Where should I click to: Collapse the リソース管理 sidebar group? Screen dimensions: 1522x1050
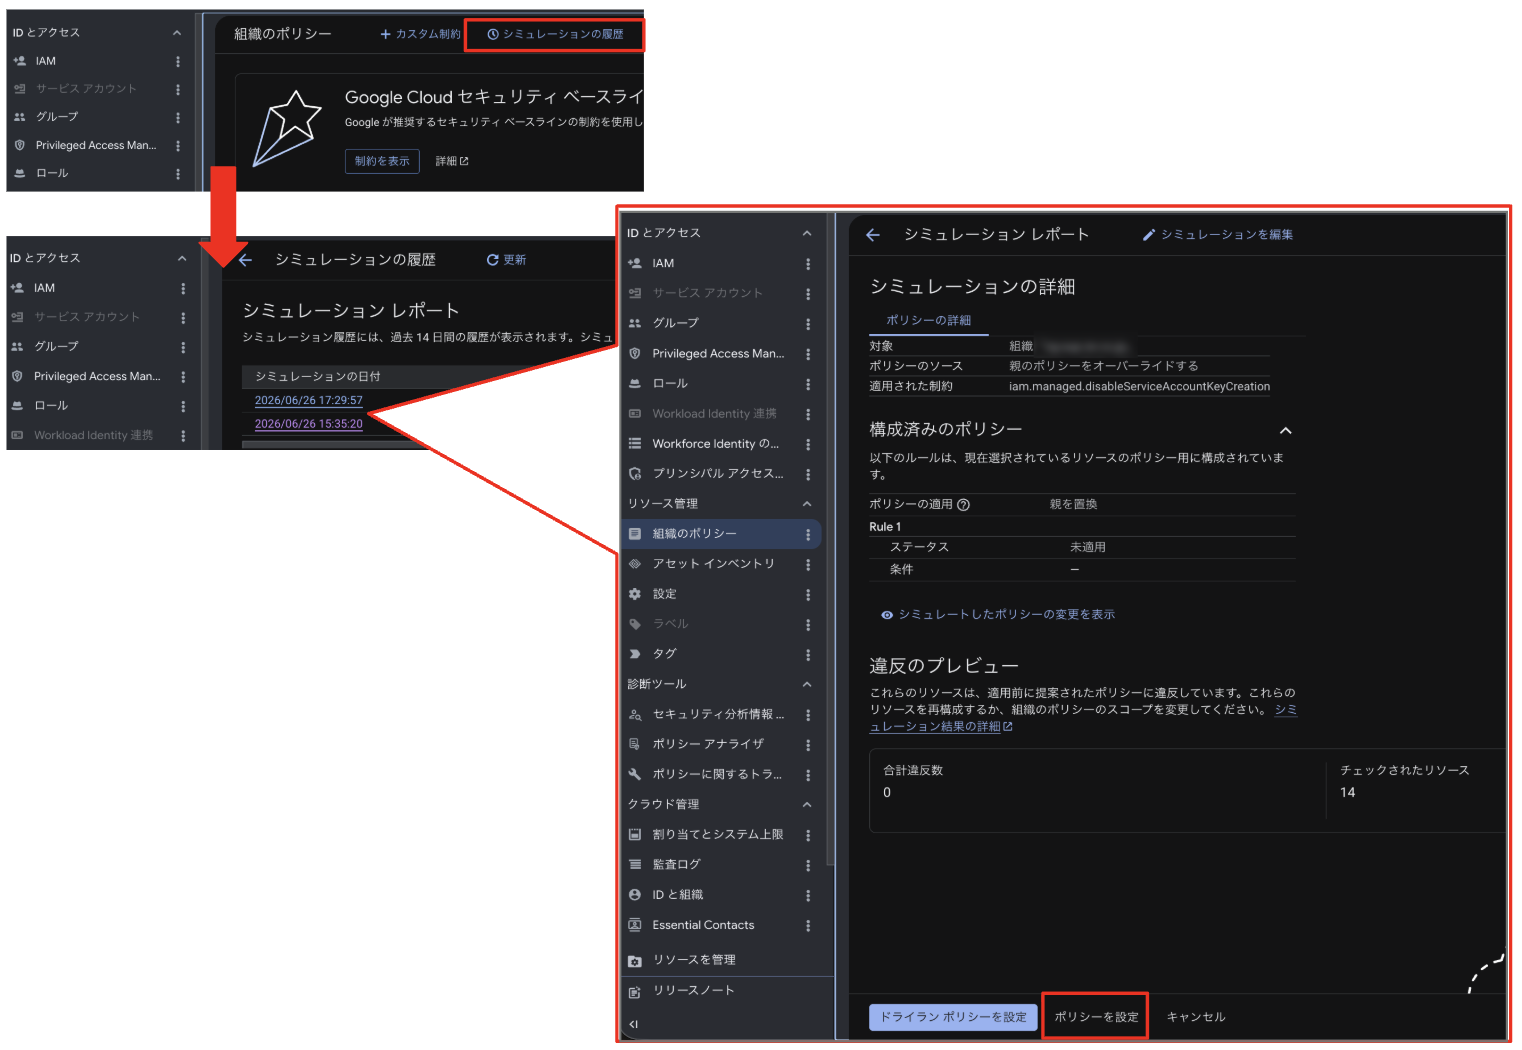pos(807,504)
